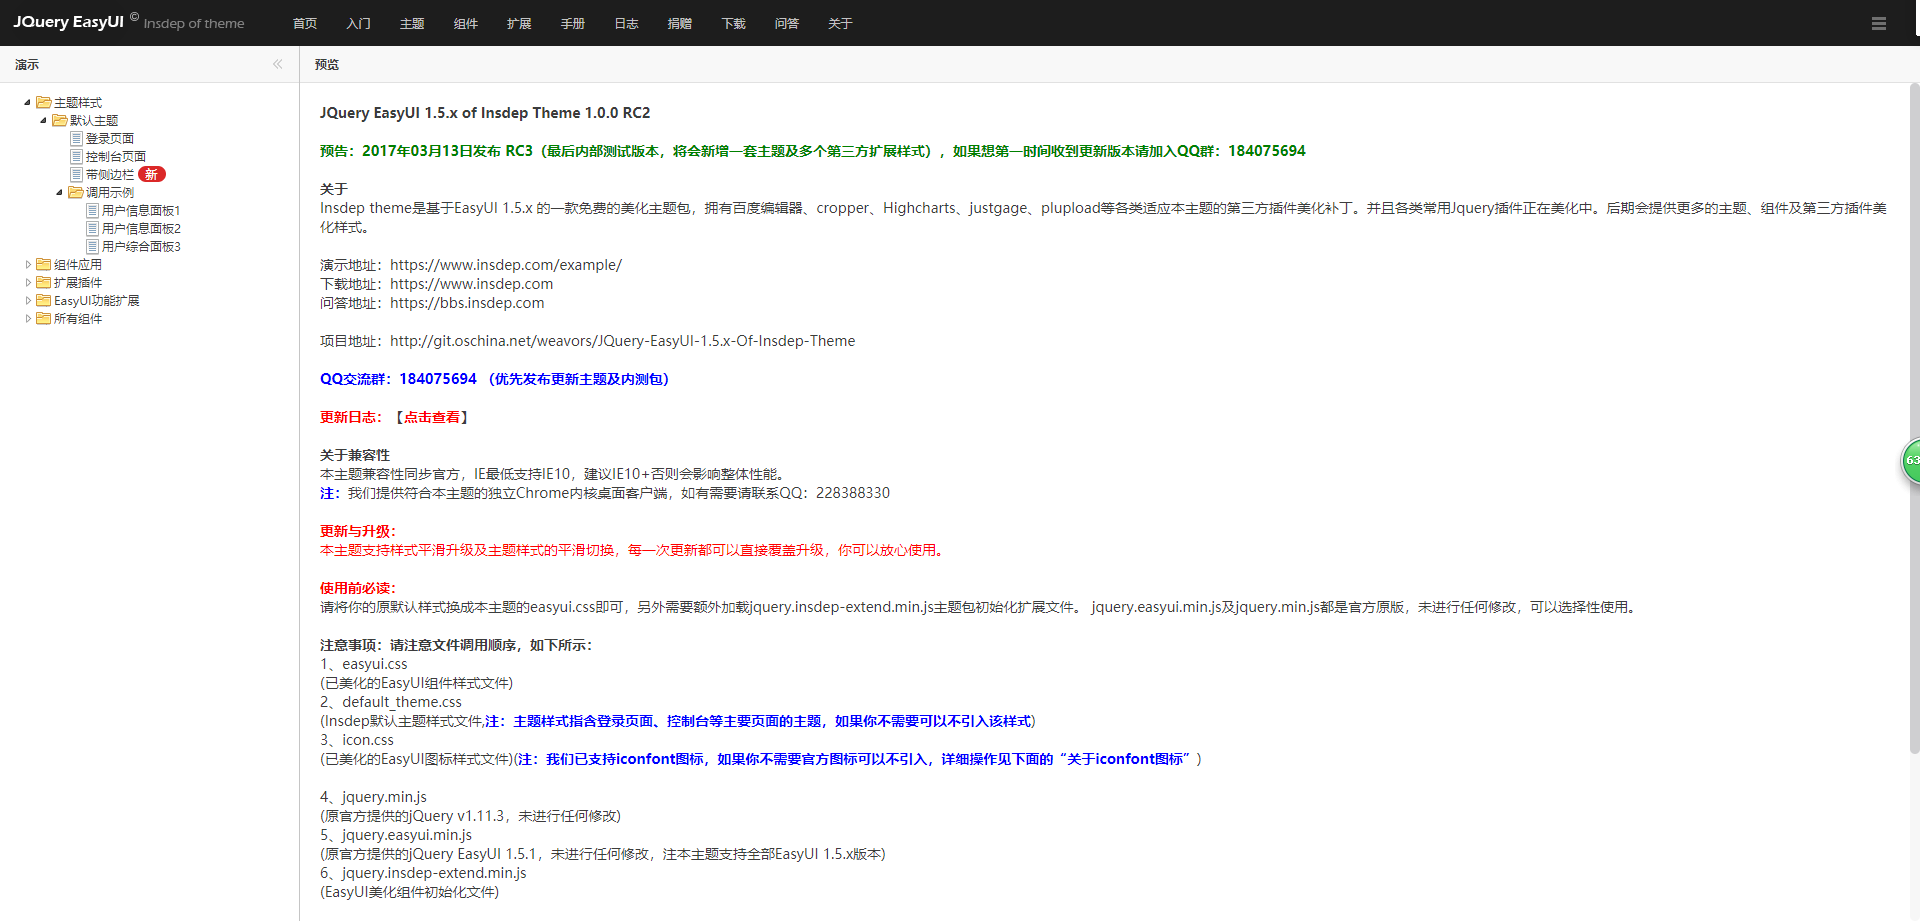Go to 下载 in the top navigation
The image size is (1920, 921).
pos(733,23)
